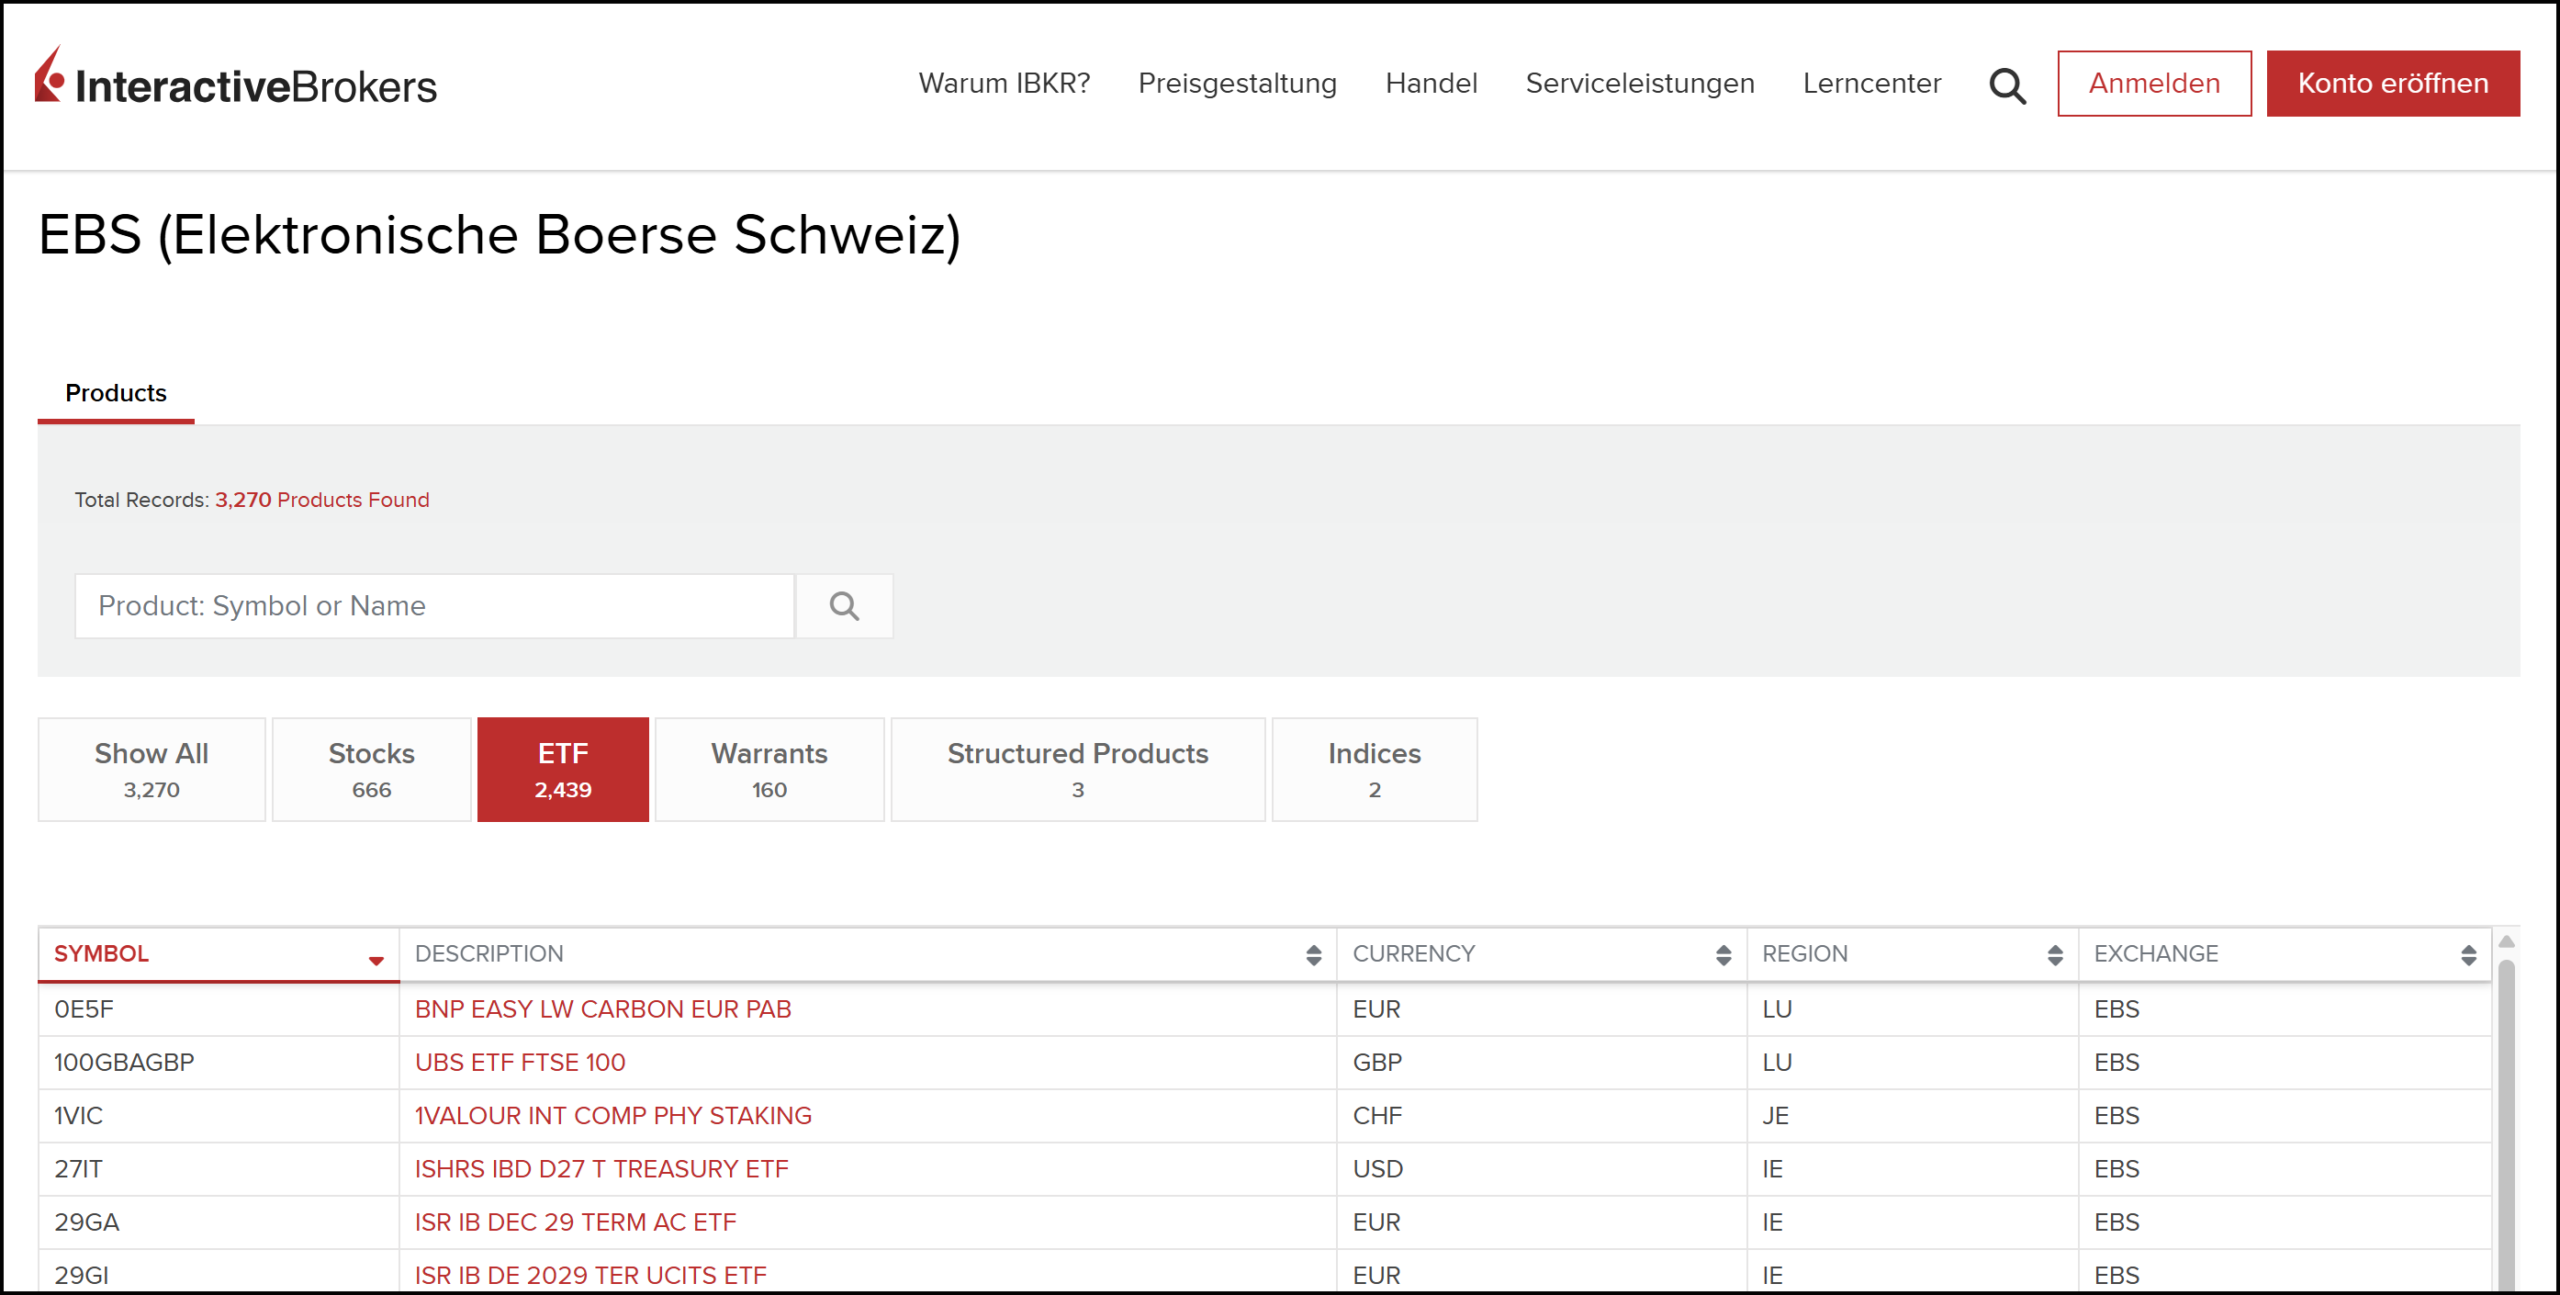Open the Warum IBKR? menu
Screen dimensions: 2560x1295
pos(1004,83)
